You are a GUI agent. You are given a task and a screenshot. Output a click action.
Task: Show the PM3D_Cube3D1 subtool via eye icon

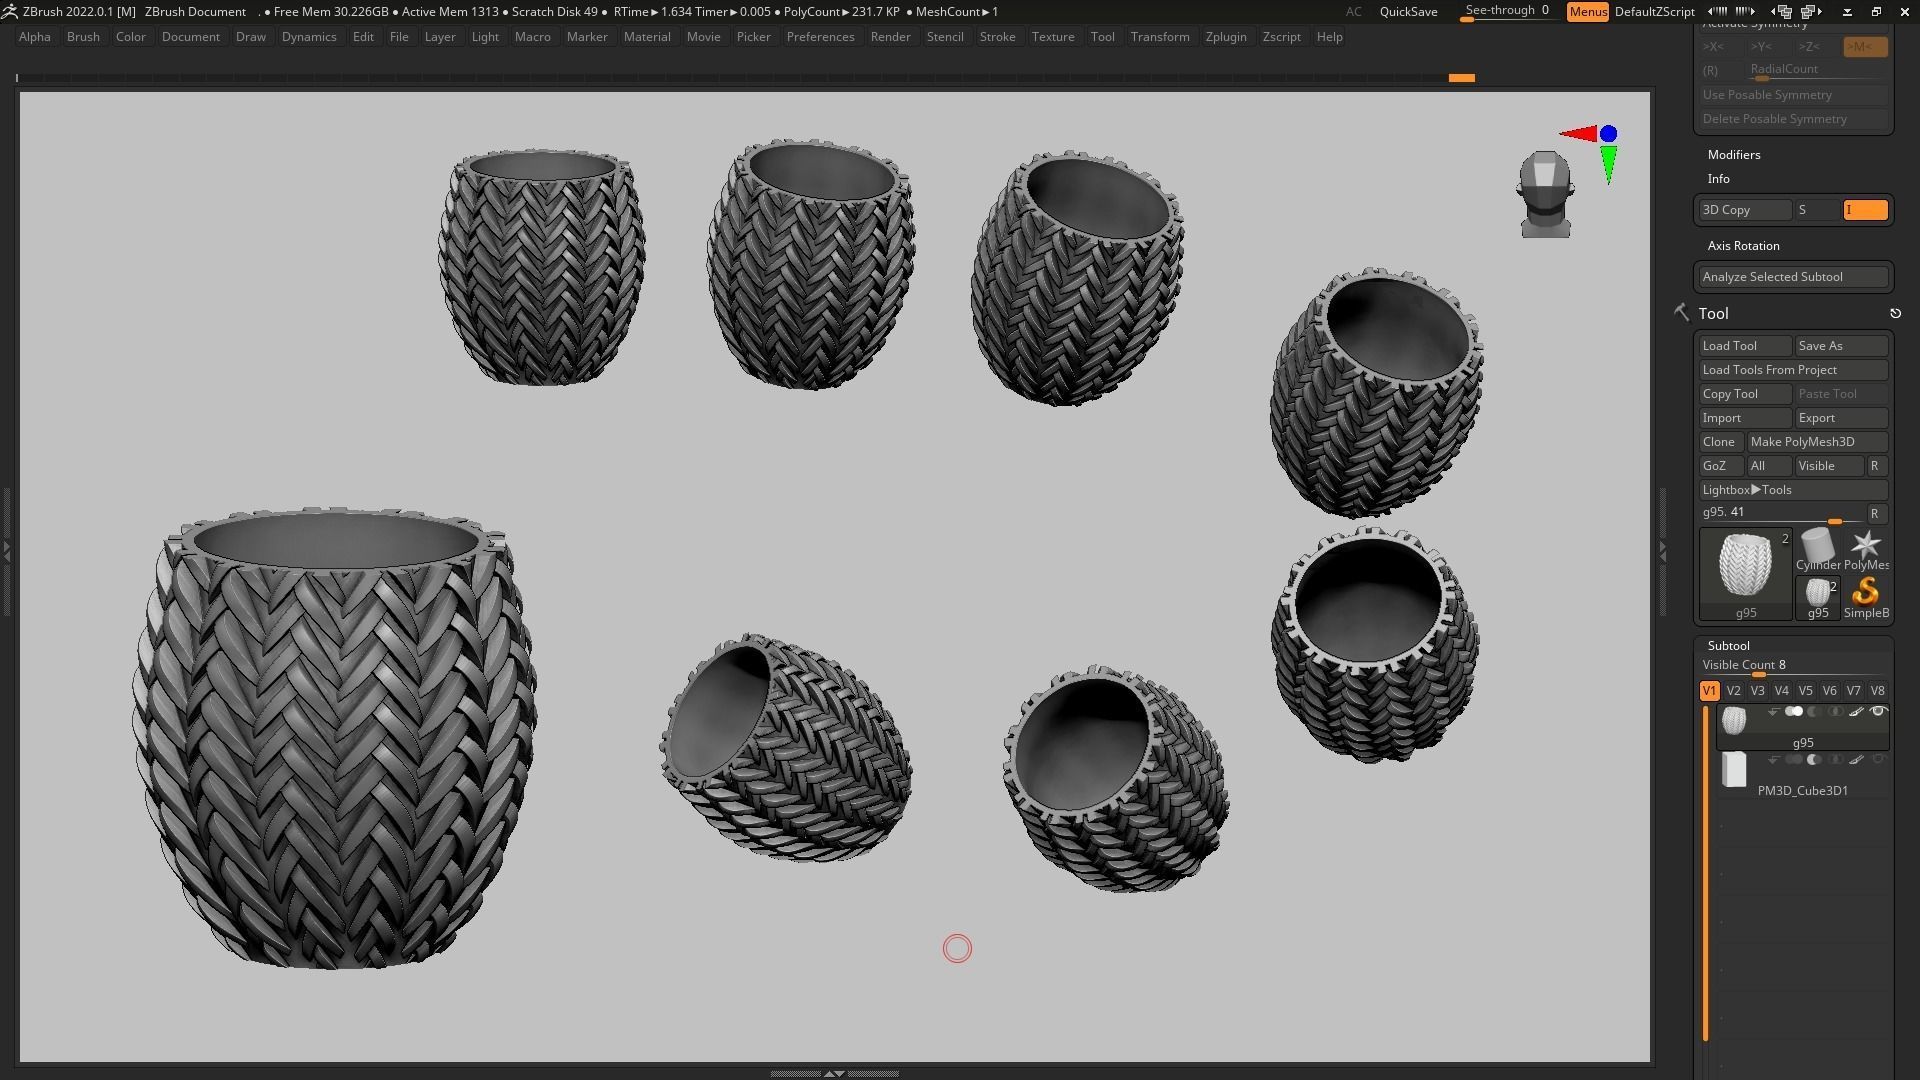(1878, 760)
